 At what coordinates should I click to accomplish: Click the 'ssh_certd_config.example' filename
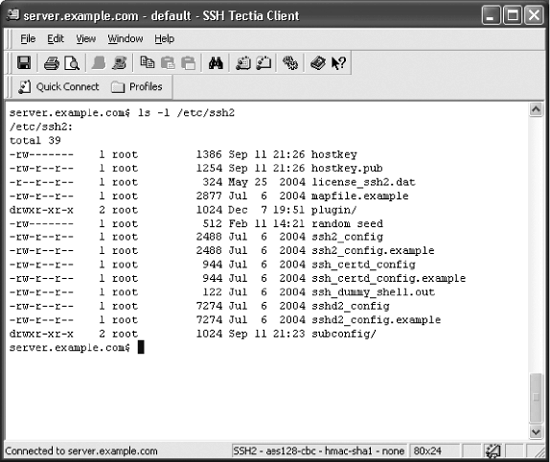tap(389, 278)
